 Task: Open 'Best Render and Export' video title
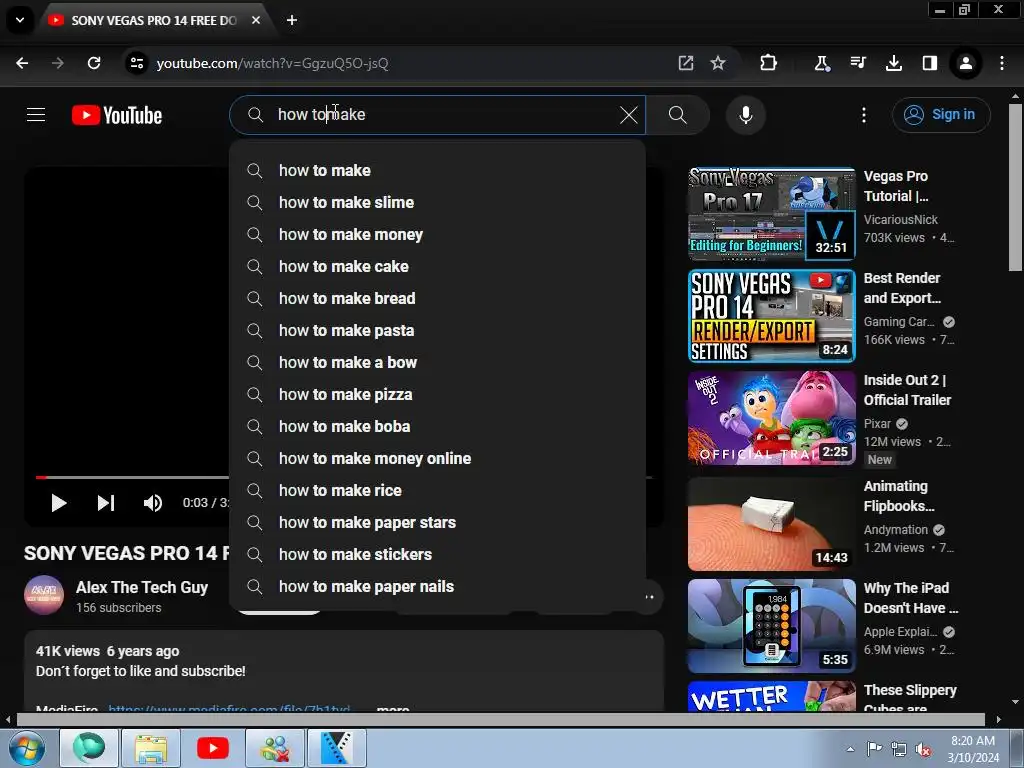[x=902, y=288]
